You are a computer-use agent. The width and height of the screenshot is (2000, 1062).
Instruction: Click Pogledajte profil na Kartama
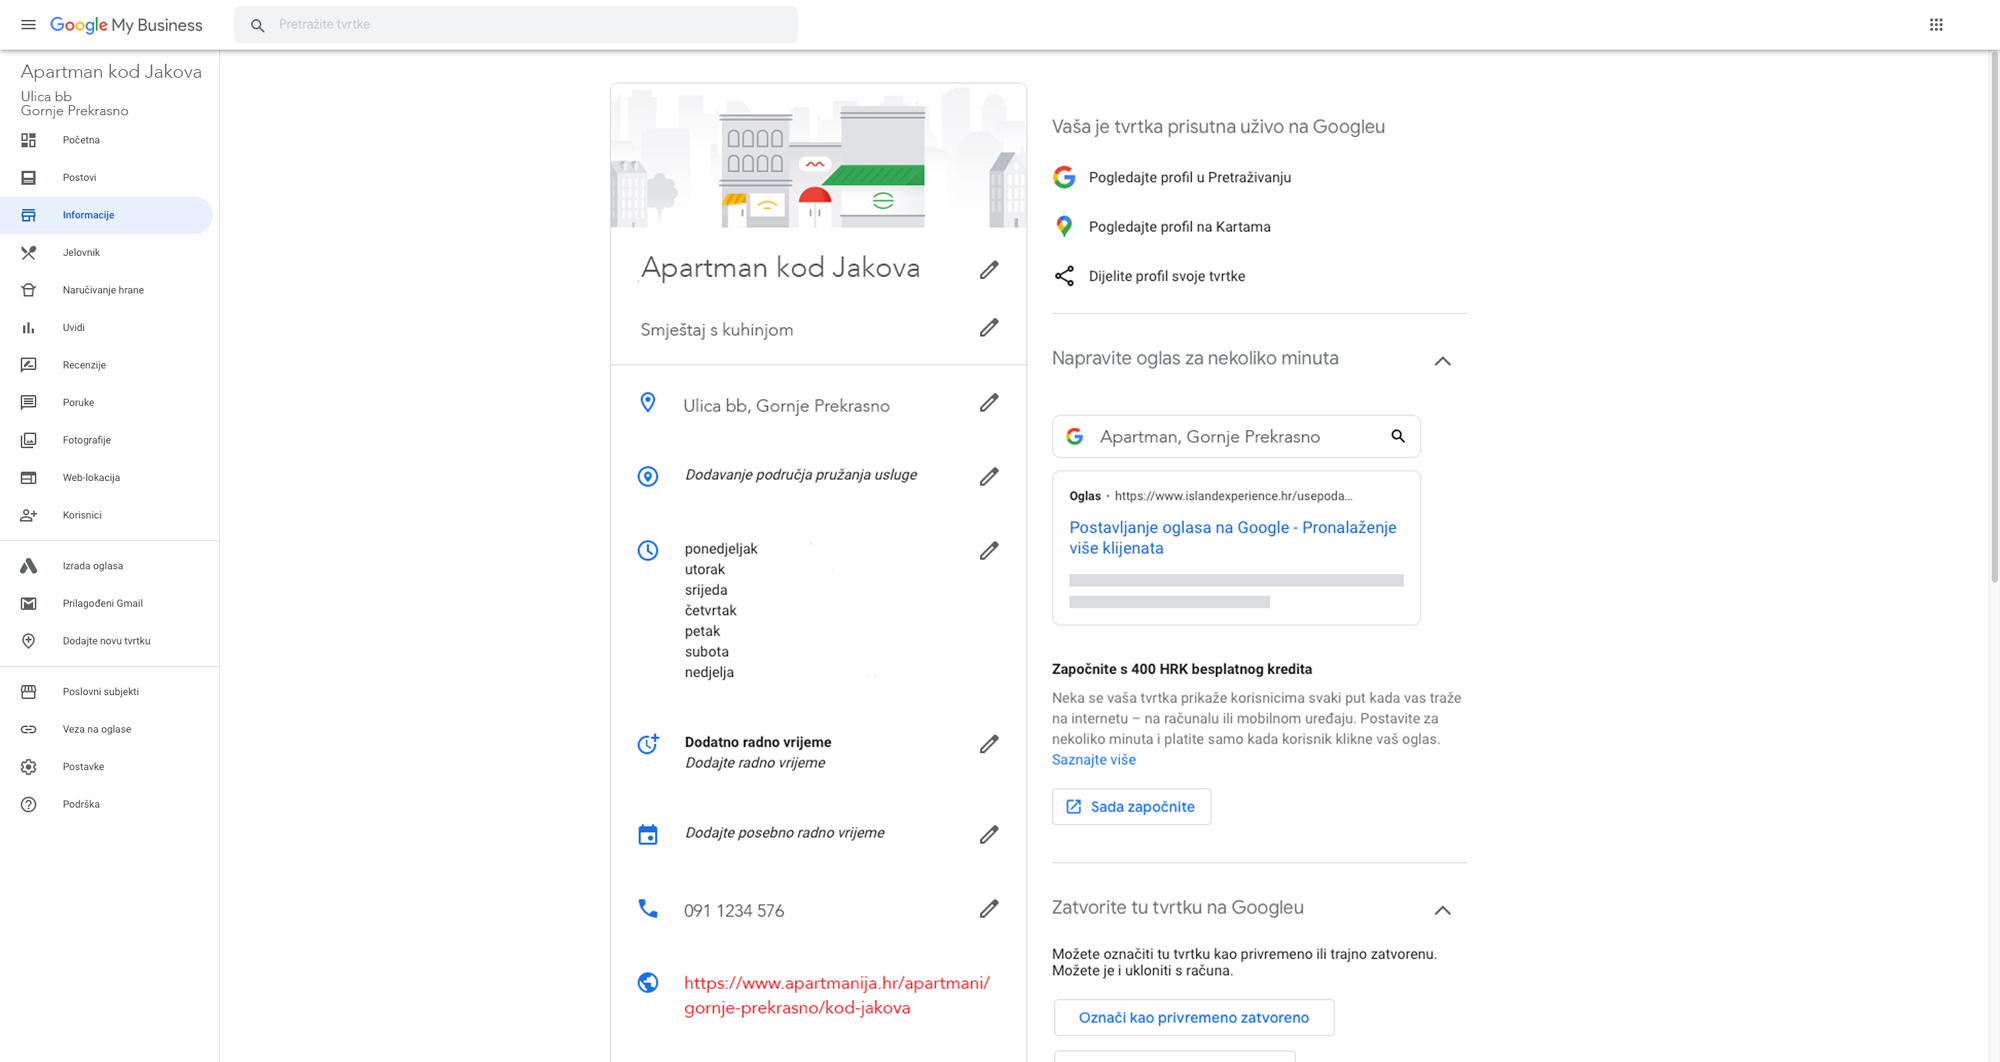tap(1180, 227)
